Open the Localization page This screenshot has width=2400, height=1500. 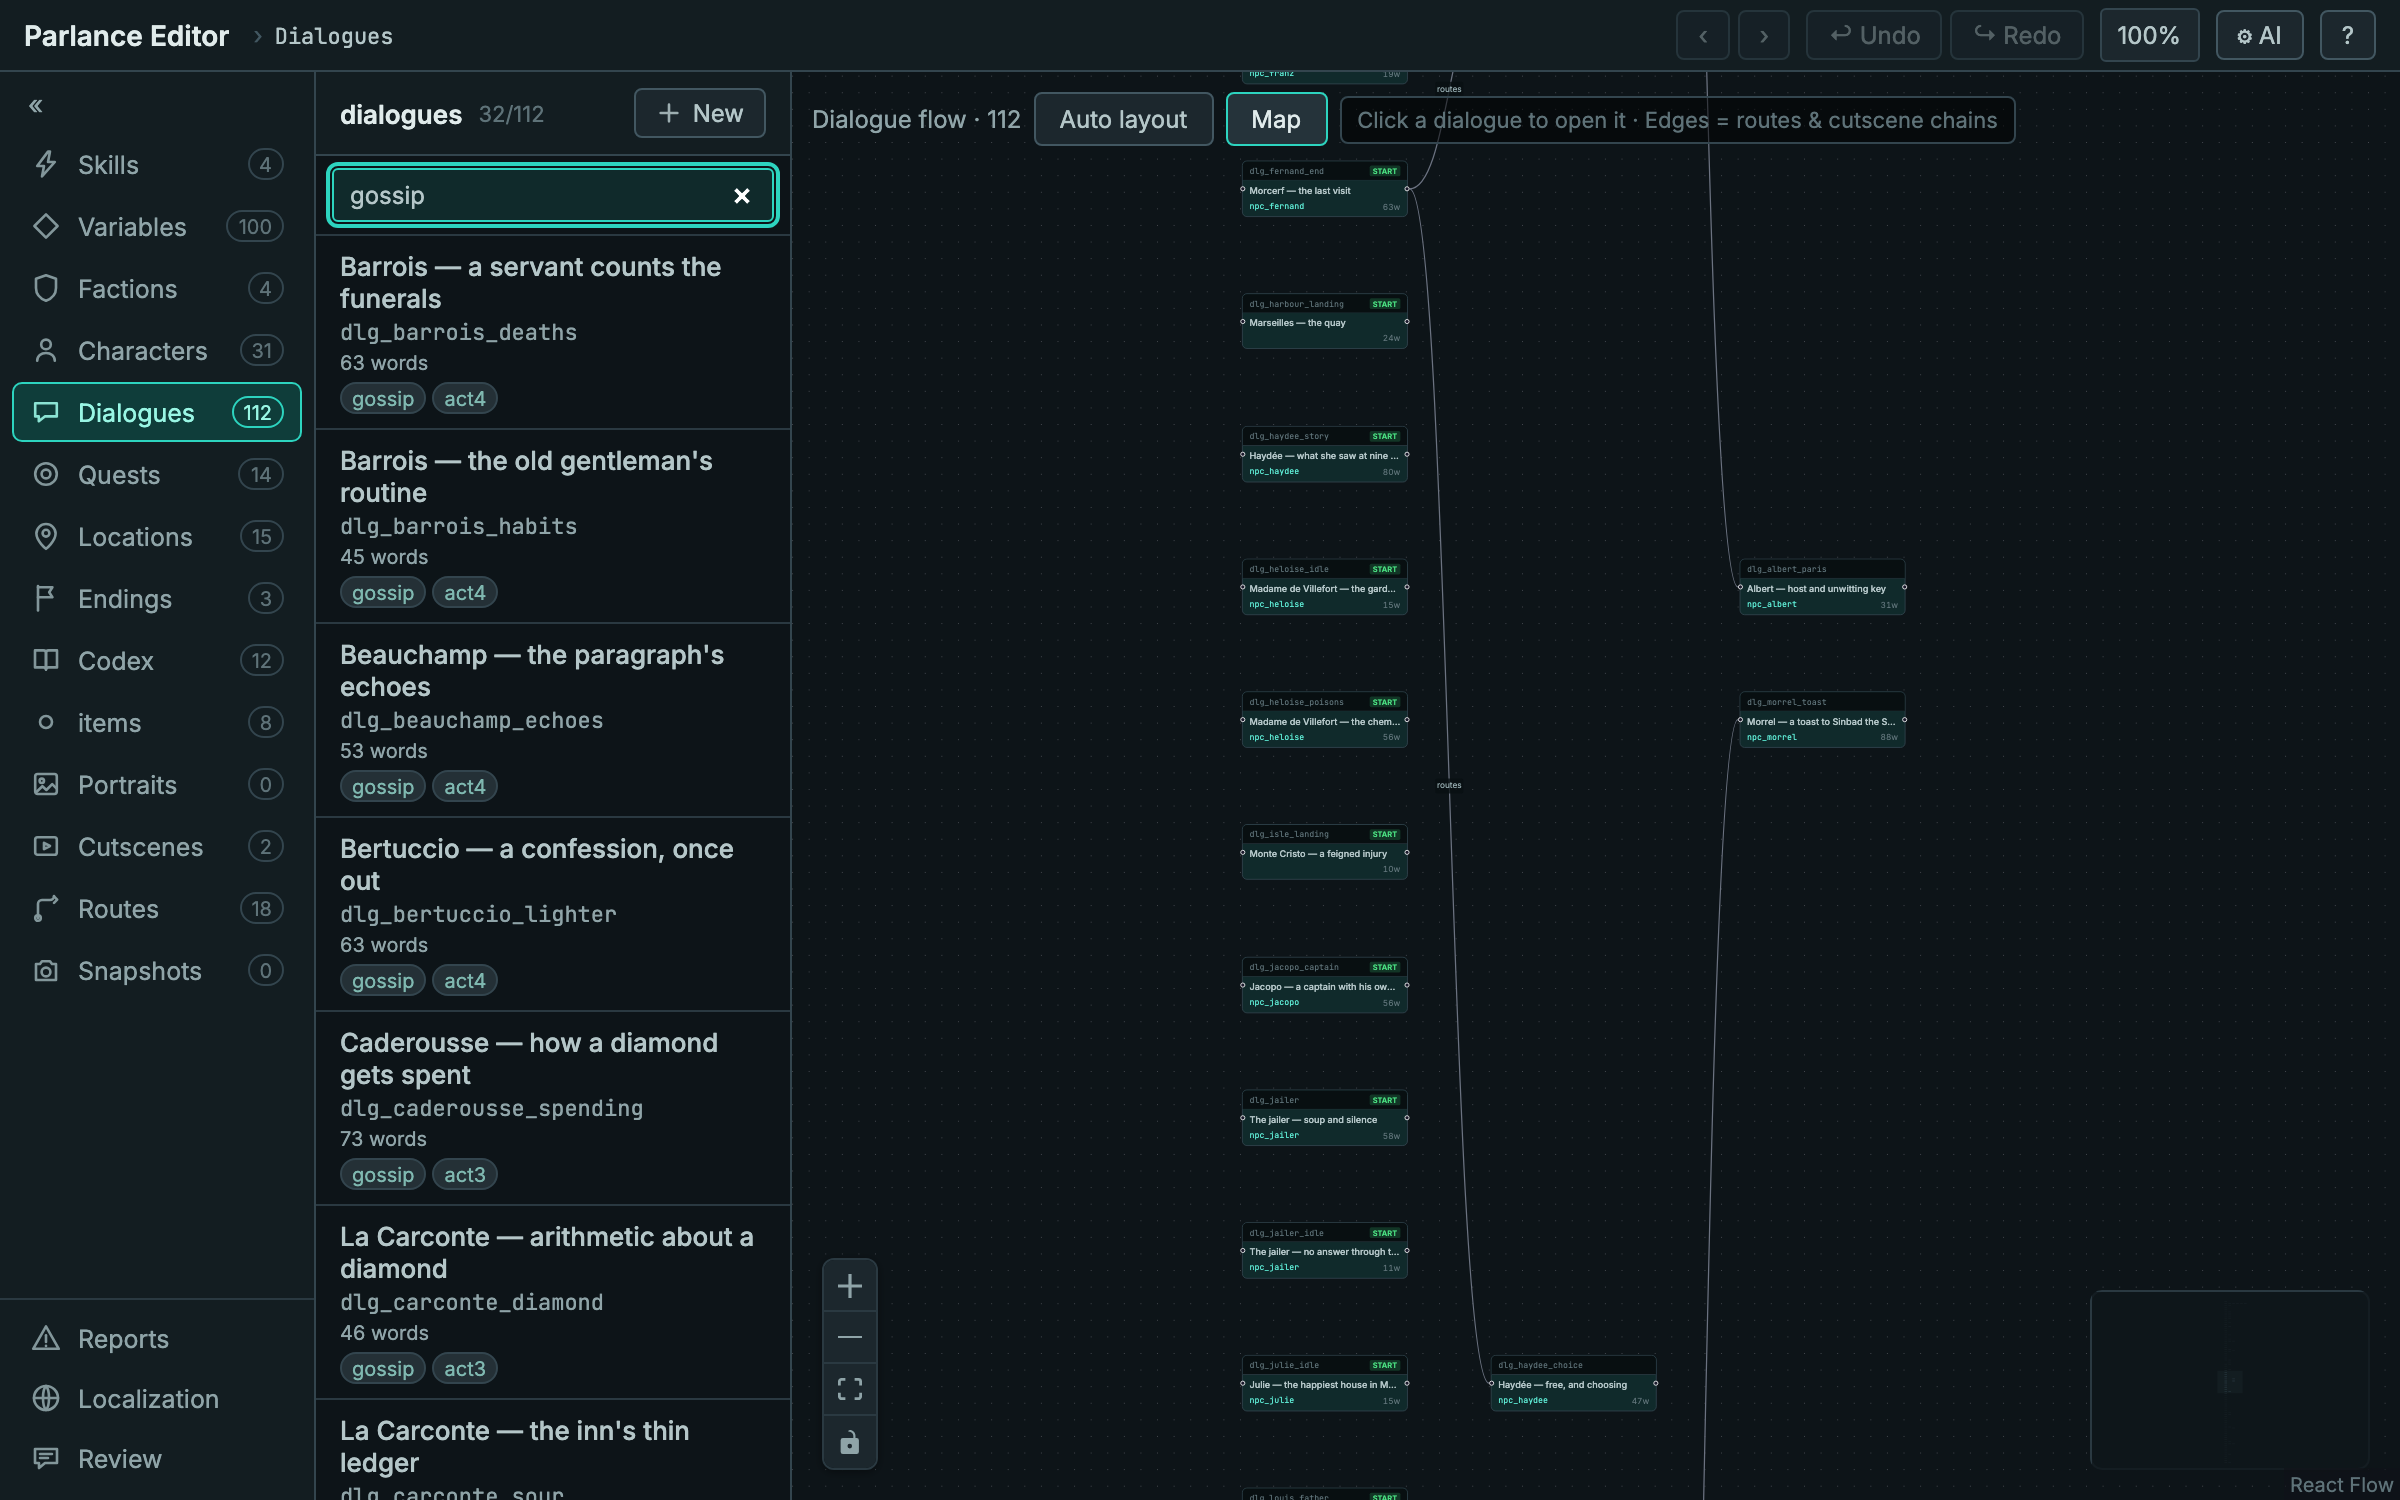157,1399
